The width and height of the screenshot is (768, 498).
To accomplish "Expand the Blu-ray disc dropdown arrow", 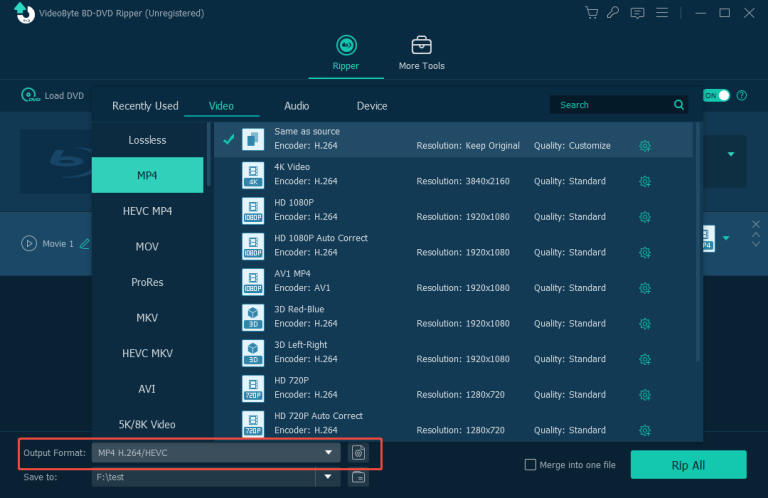I will point(731,154).
